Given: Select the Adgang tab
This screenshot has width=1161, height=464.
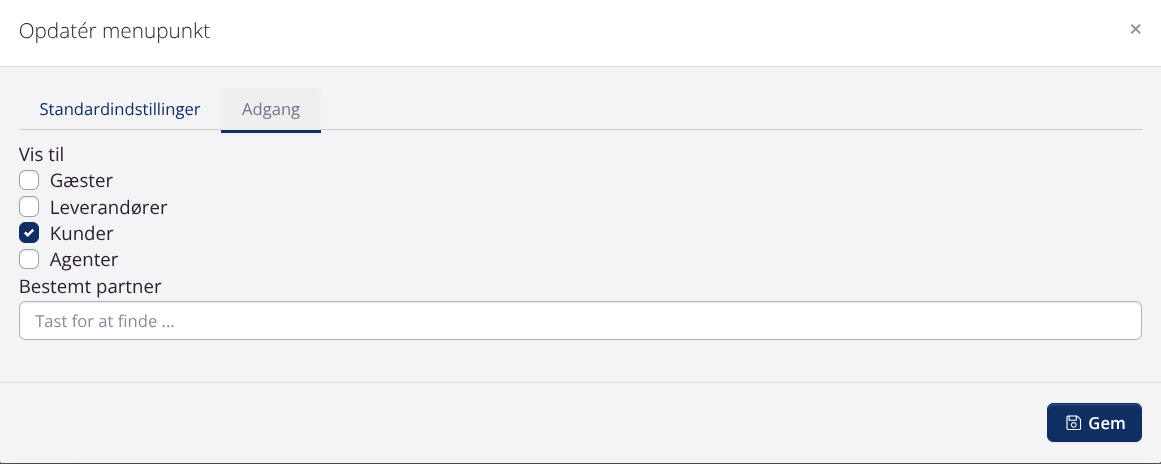Looking at the screenshot, I should tap(271, 109).
